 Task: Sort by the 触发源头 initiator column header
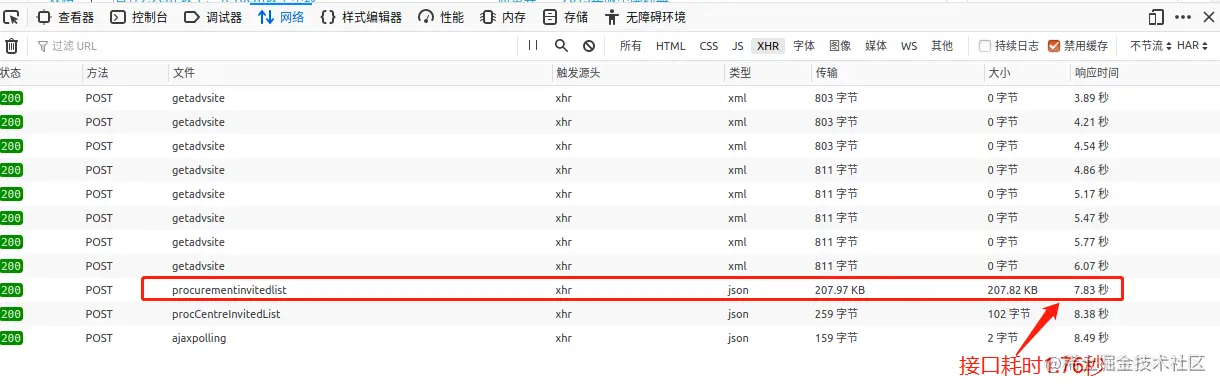pos(637,73)
